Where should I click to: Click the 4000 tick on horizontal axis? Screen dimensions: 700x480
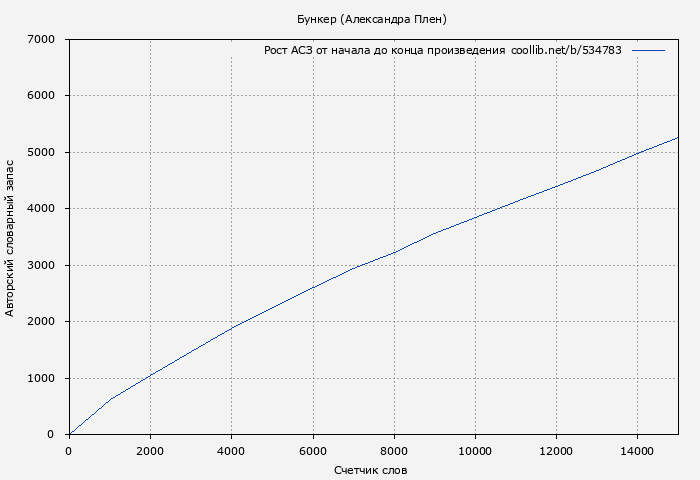(231, 451)
